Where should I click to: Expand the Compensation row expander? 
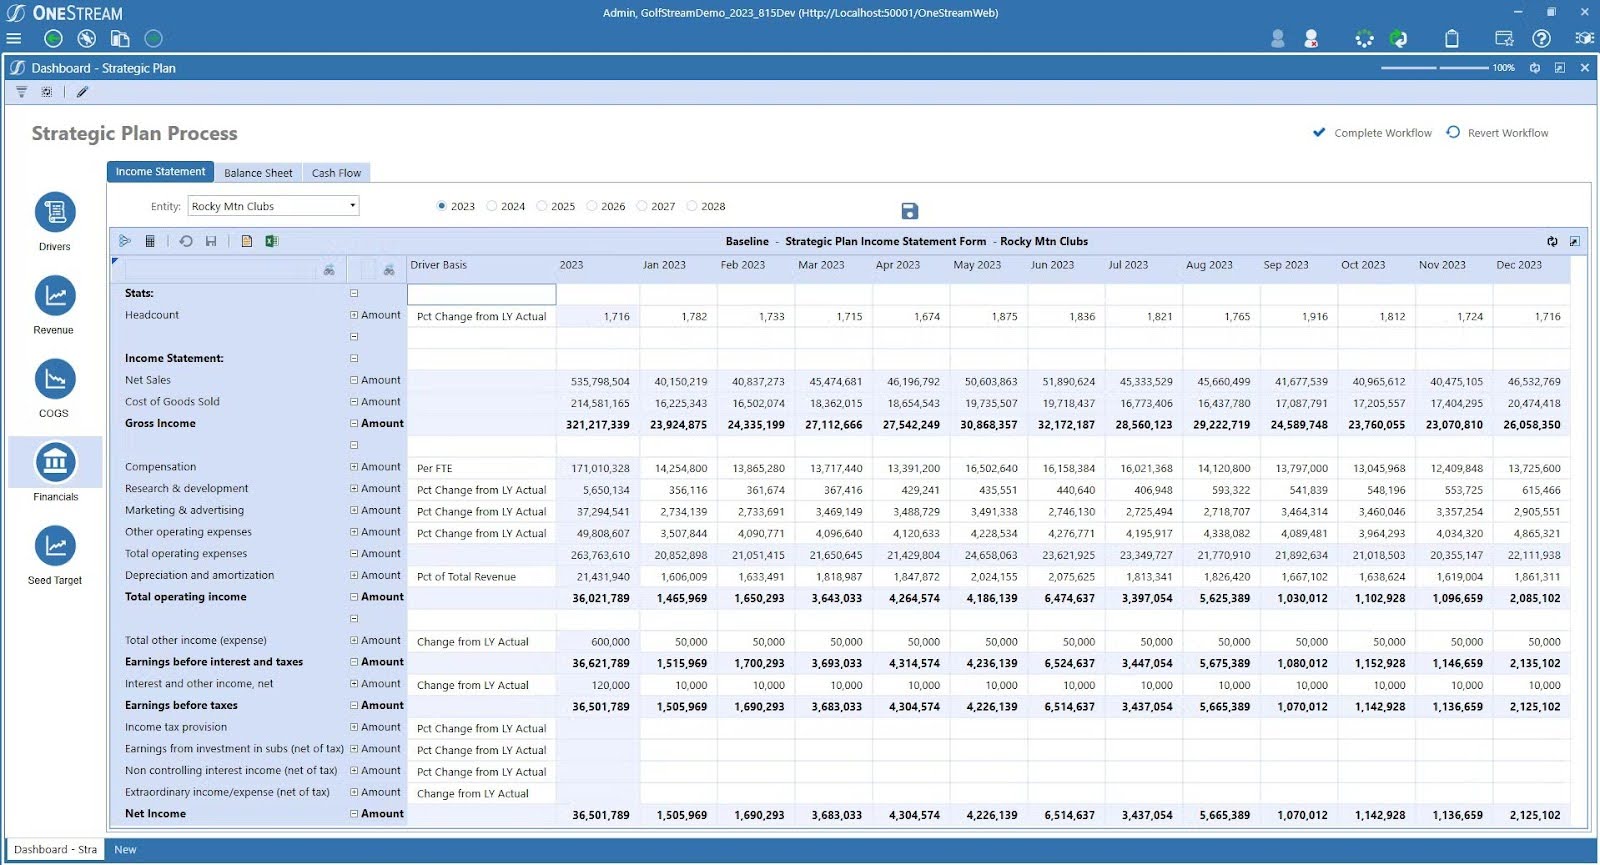354,467
